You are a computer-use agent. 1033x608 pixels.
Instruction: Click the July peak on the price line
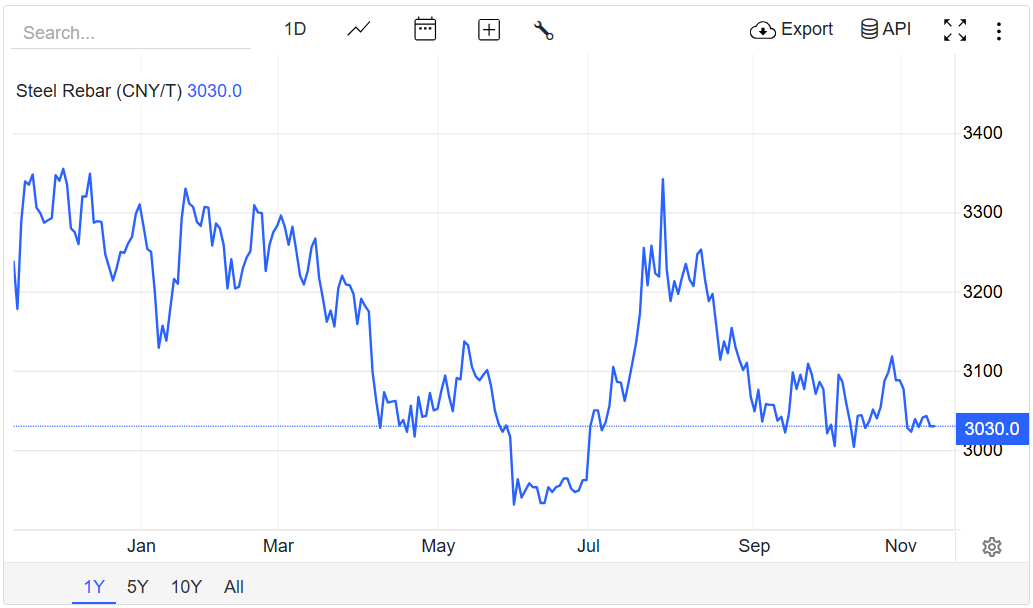662,181
